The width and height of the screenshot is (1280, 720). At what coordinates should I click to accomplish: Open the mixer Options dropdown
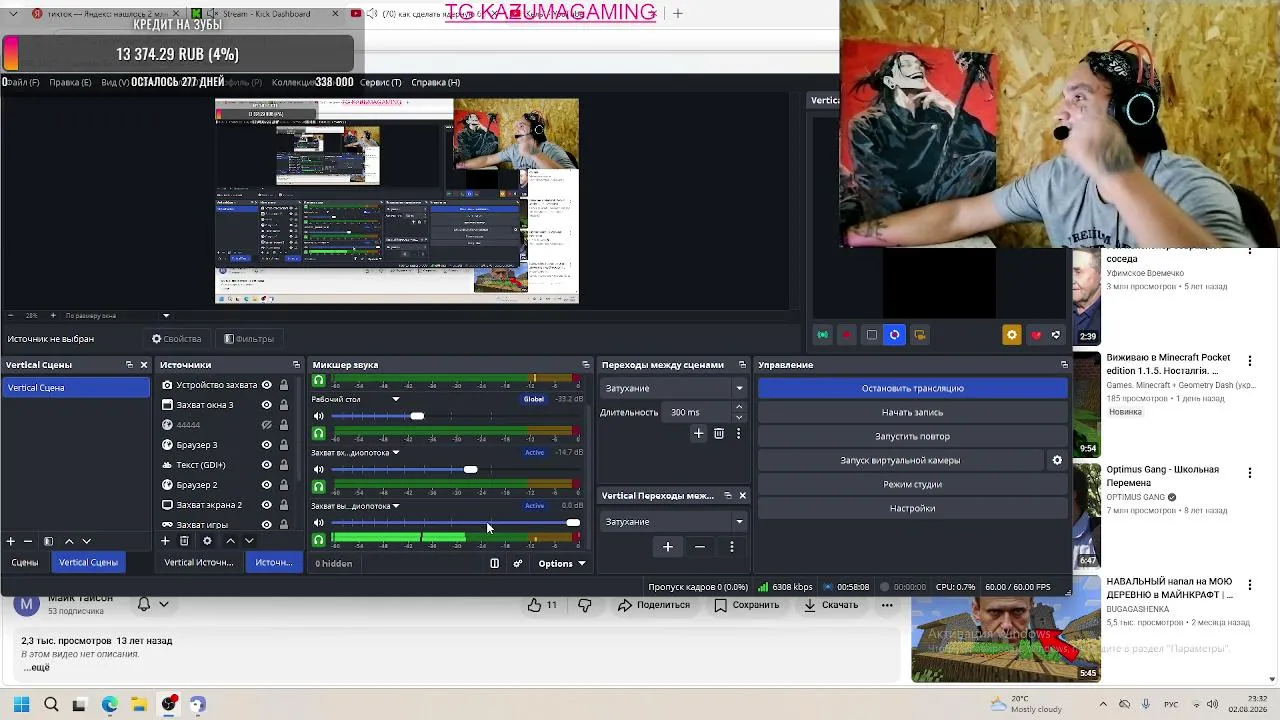[561, 564]
